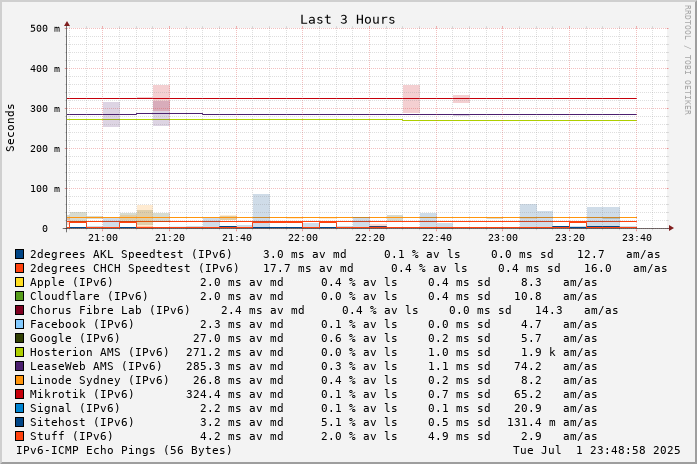
Task: Click the "300 m" y-axis label
Action: (45, 108)
